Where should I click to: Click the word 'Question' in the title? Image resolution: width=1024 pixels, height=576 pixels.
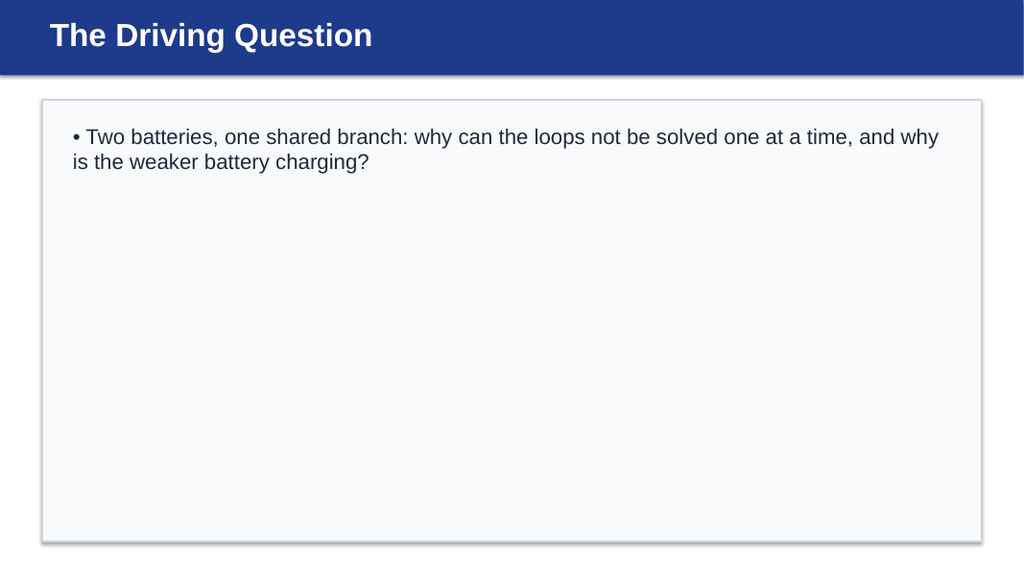click(303, 37)
